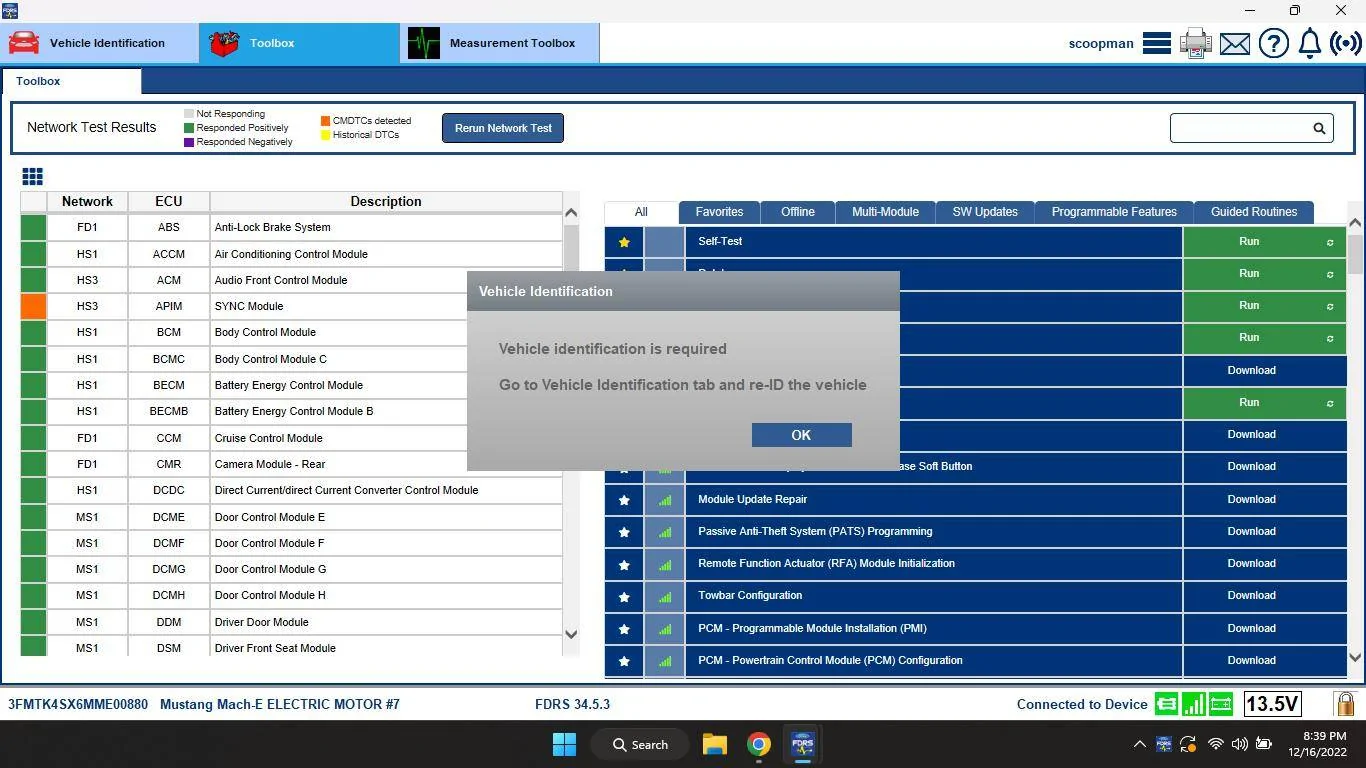Image resolution: width=1366 pixels, height=768 pixels.
Task: Open the hamburger menu beside scoopman
Action: pyautogui.click(x=1157, y=43)
